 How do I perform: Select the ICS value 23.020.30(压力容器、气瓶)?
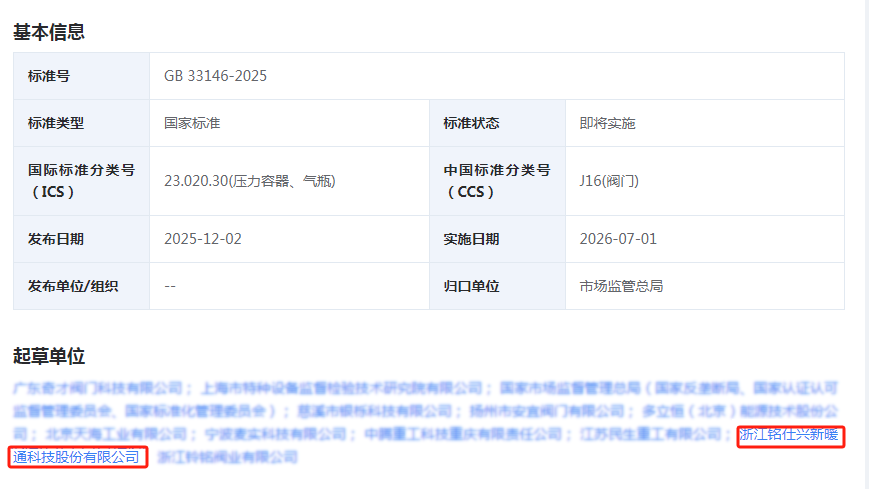tap(249, 181)
